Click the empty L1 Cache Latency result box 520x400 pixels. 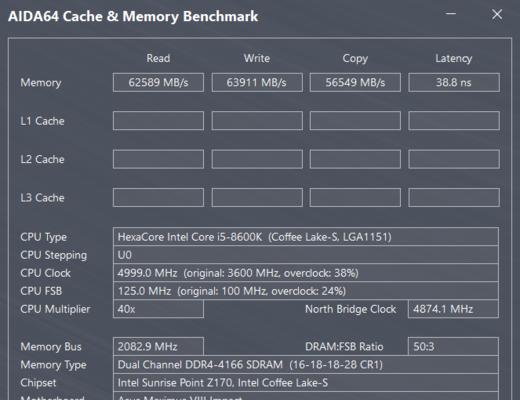(454, 121)
